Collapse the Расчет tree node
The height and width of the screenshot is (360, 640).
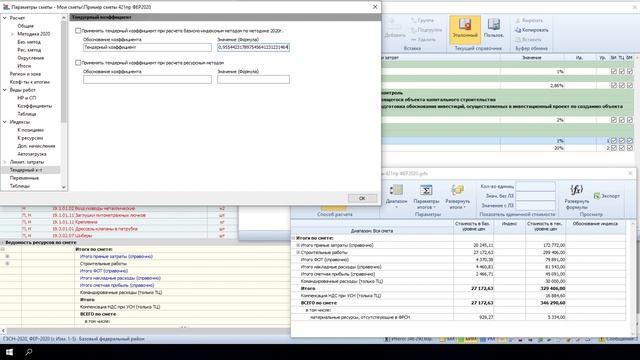point(4,18)
